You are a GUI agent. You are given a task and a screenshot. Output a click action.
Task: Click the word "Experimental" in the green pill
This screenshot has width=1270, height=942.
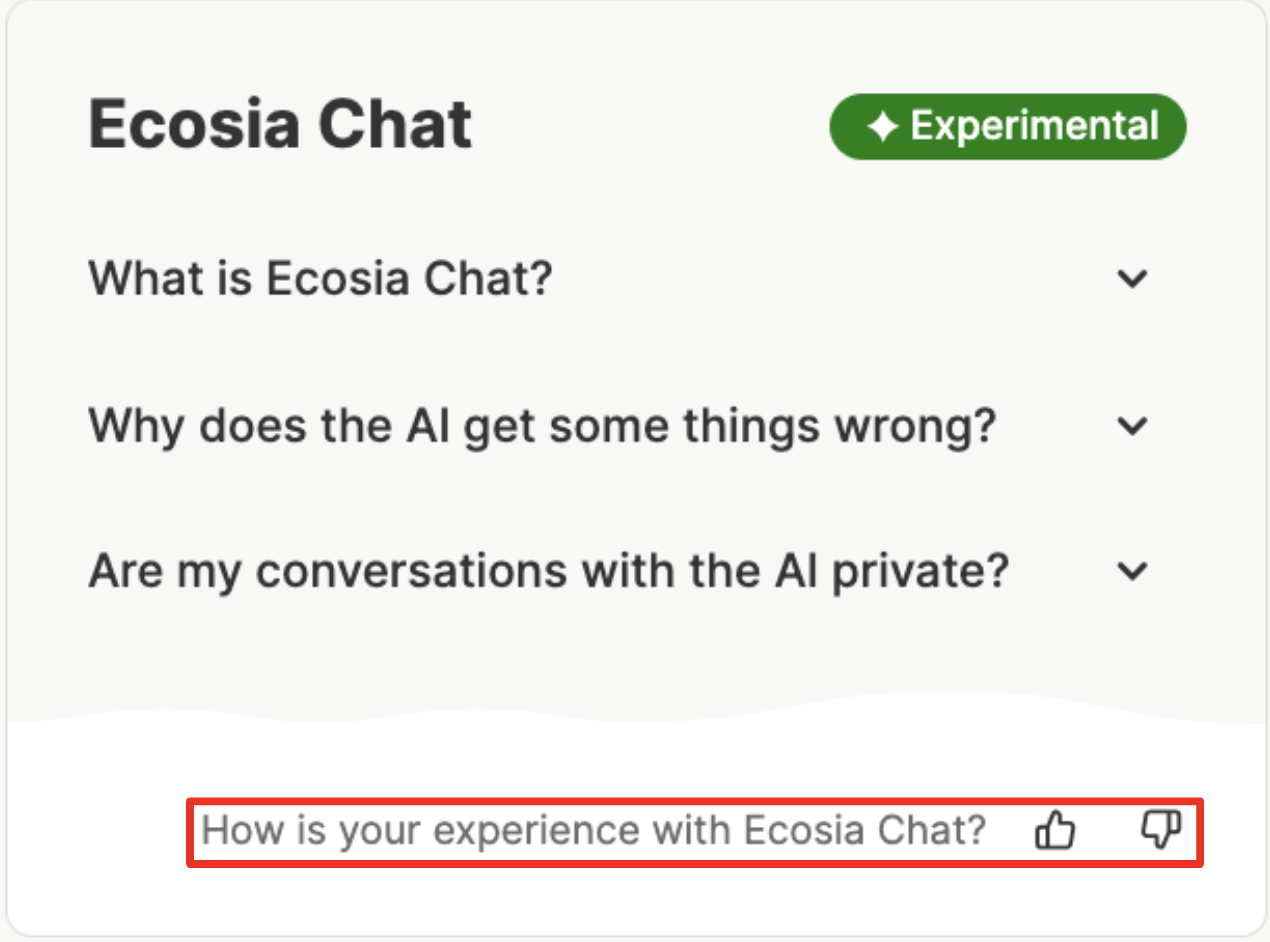click(1034, 127)
